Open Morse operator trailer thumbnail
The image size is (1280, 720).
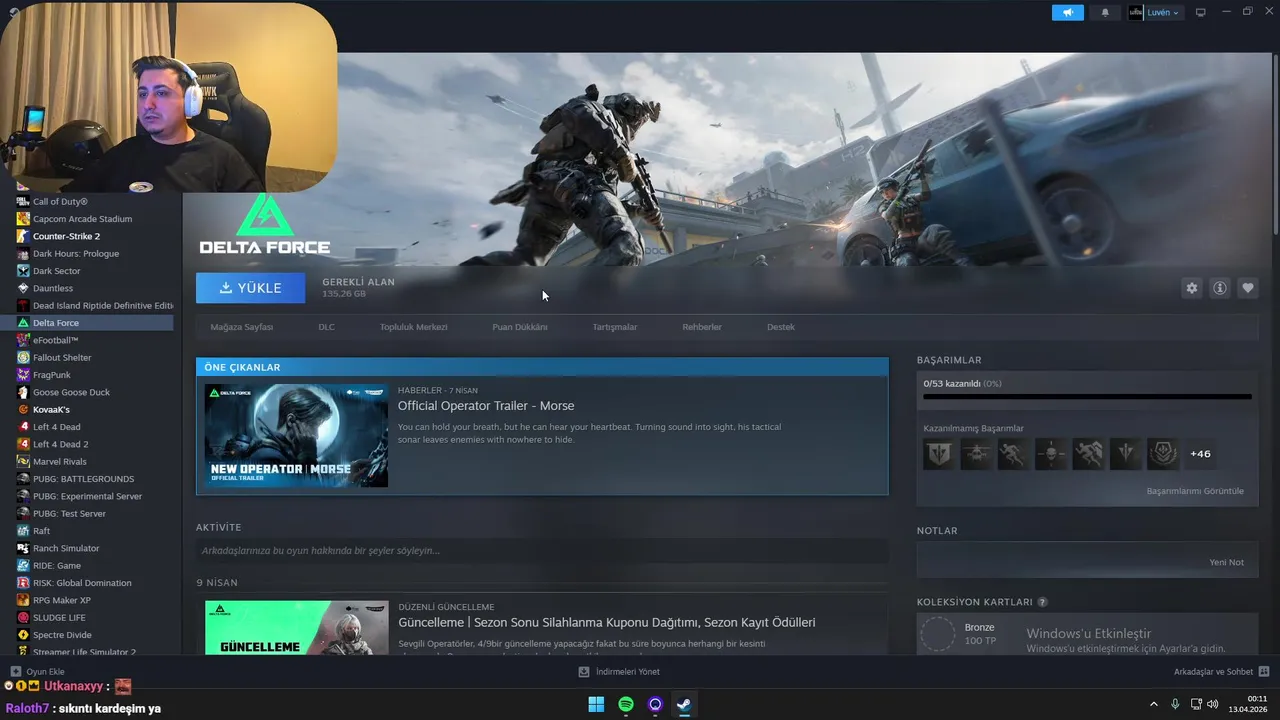click(296, 436)
